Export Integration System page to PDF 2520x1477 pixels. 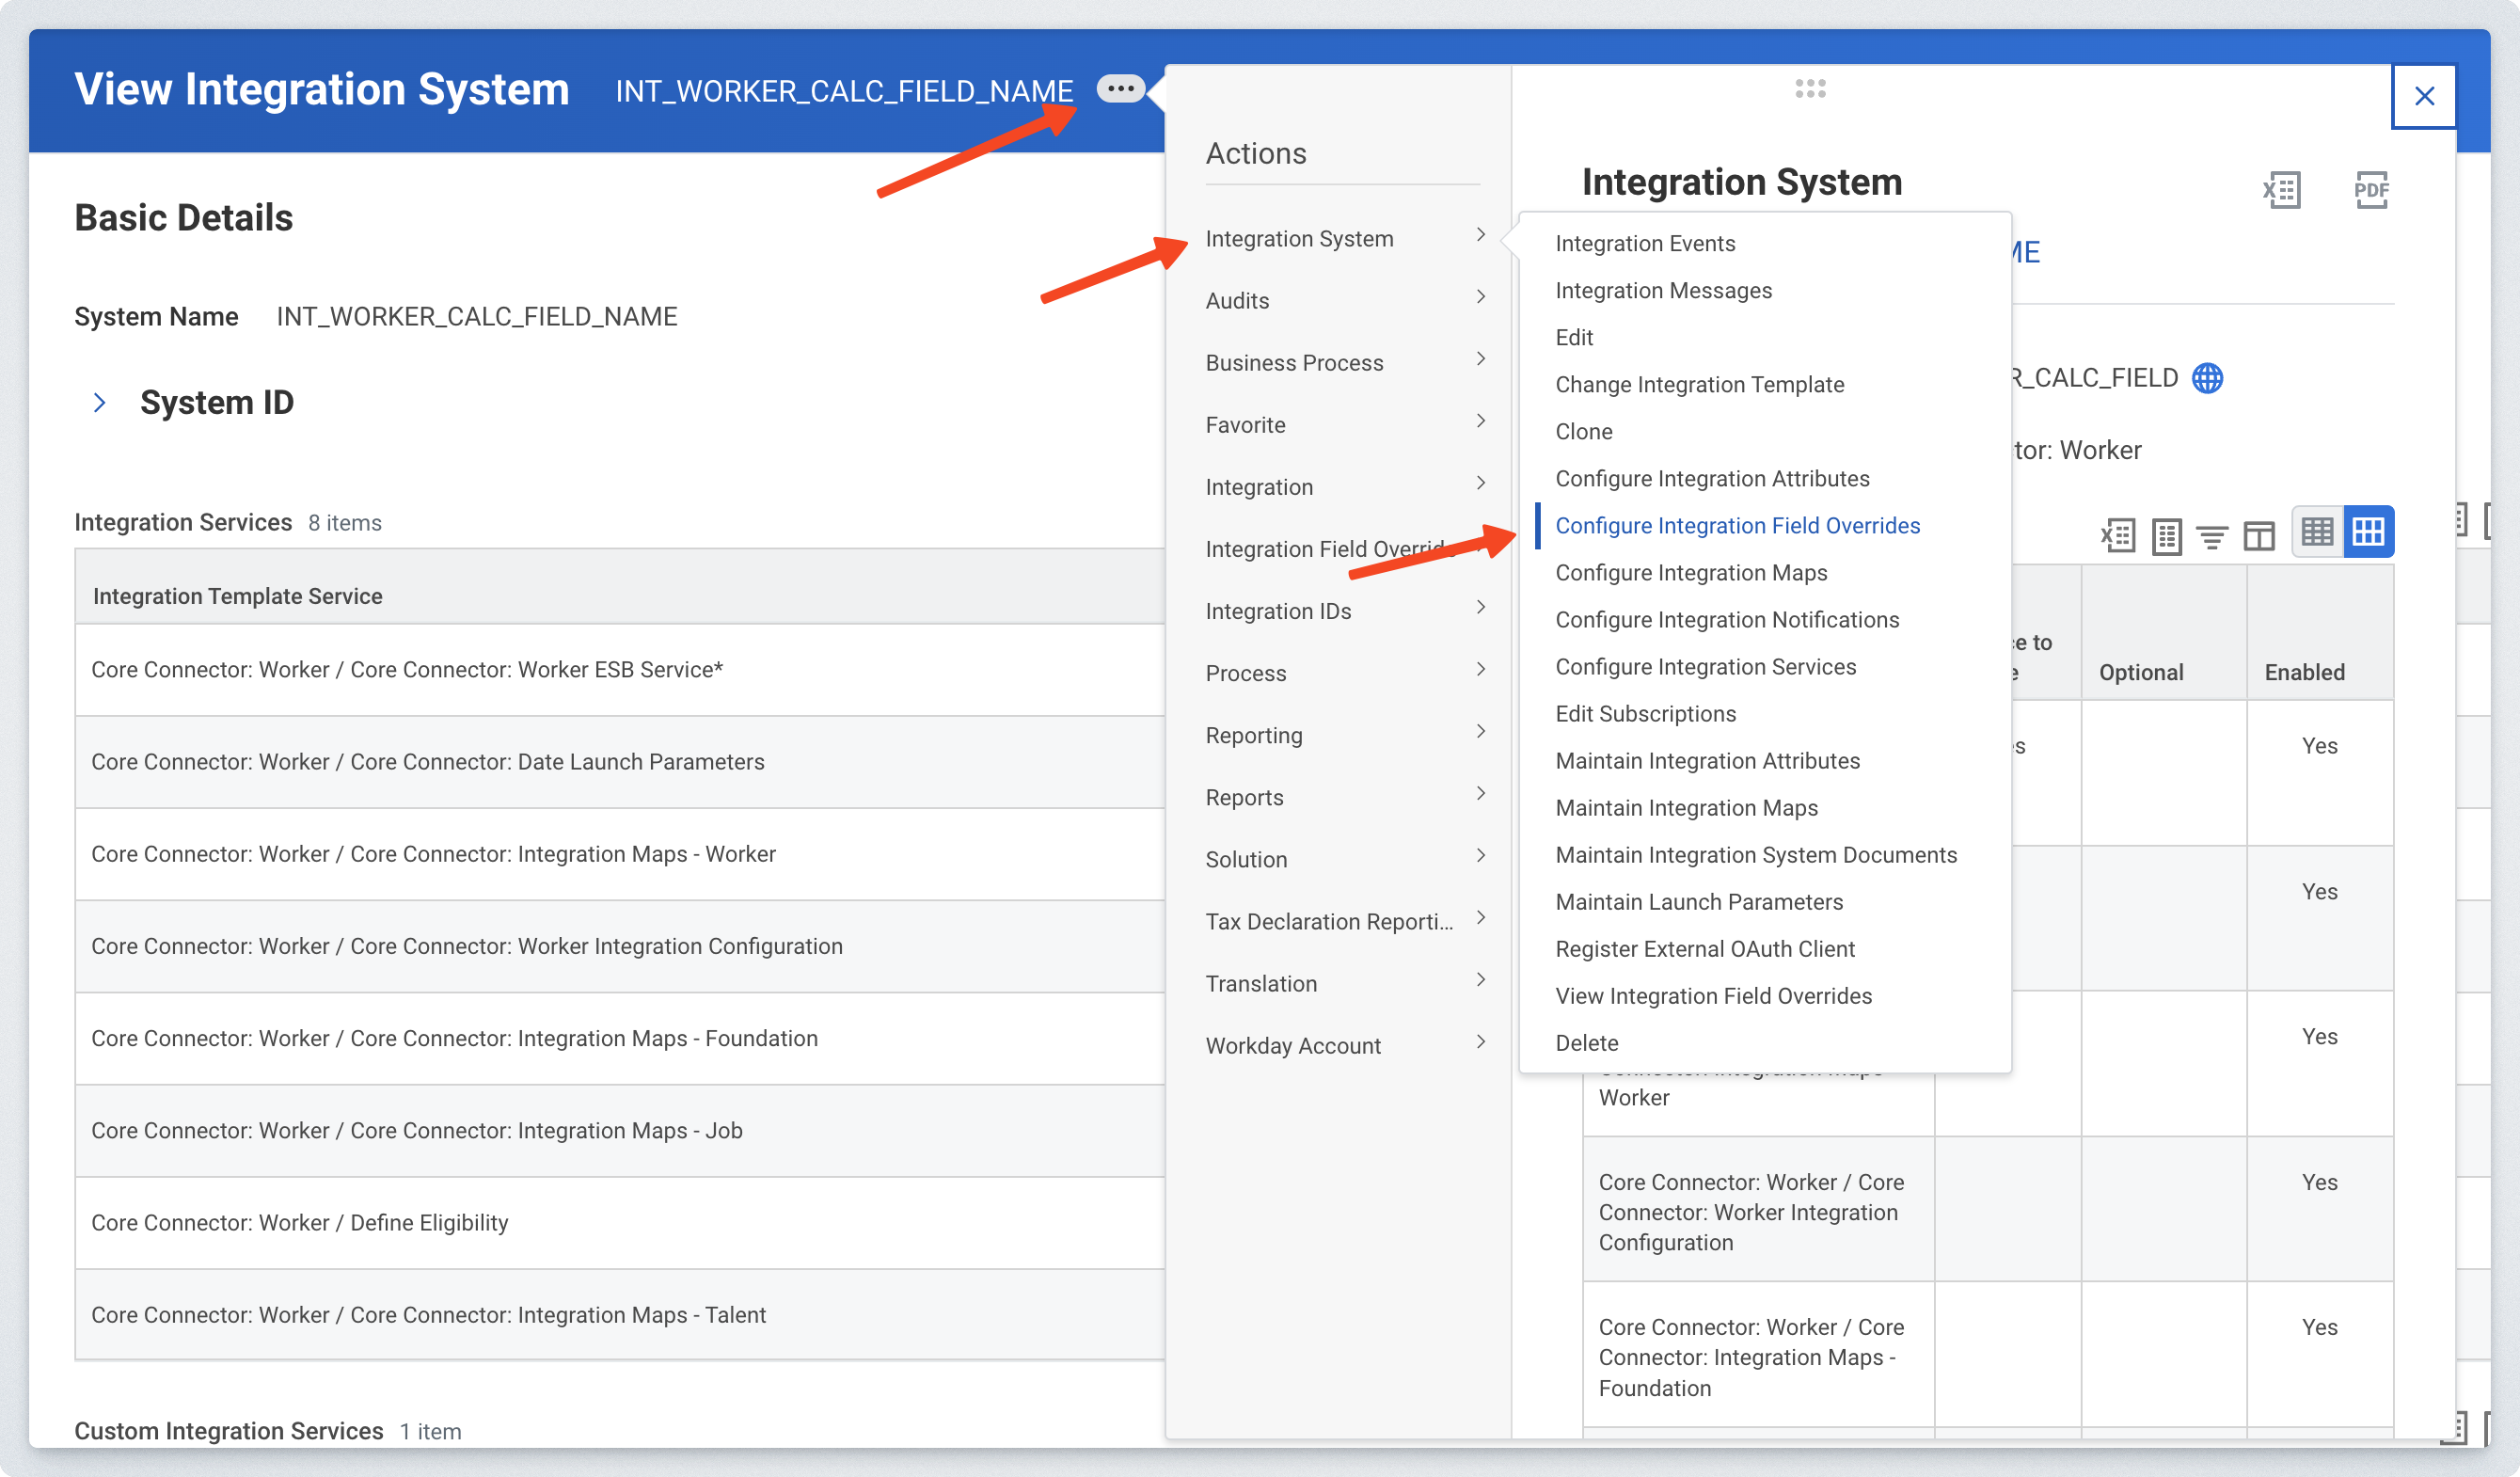[x=2370, y=189]
